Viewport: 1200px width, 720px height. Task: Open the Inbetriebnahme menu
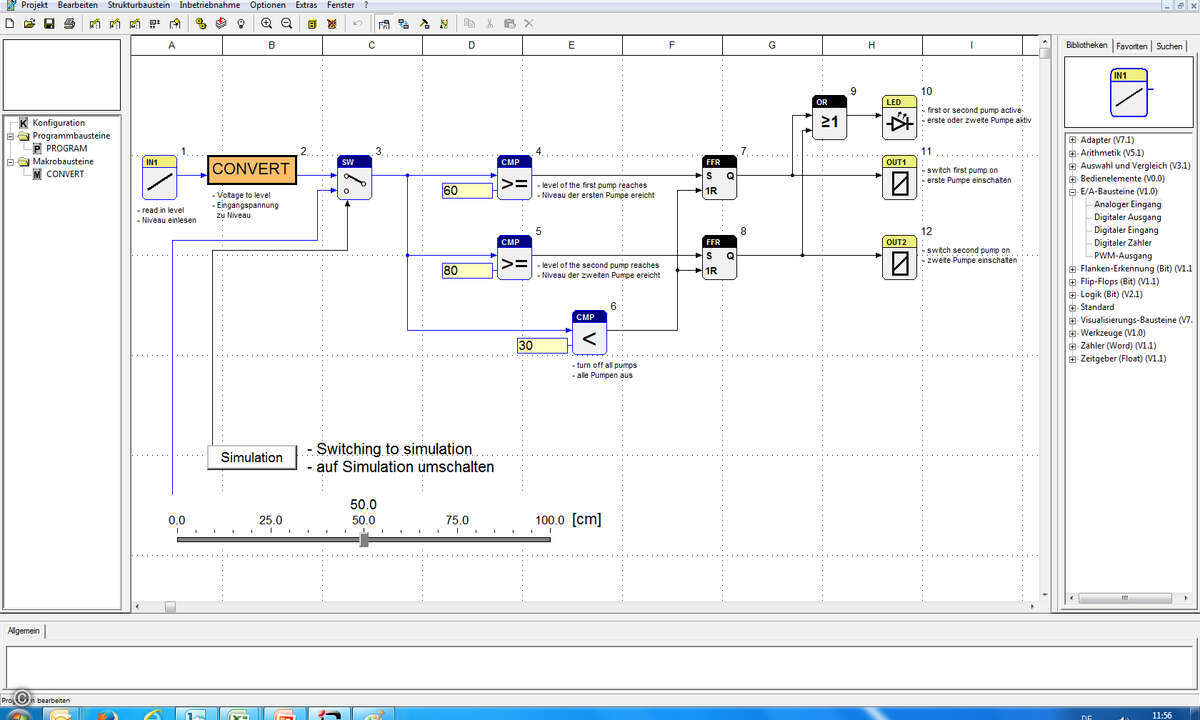click(211, 6)
